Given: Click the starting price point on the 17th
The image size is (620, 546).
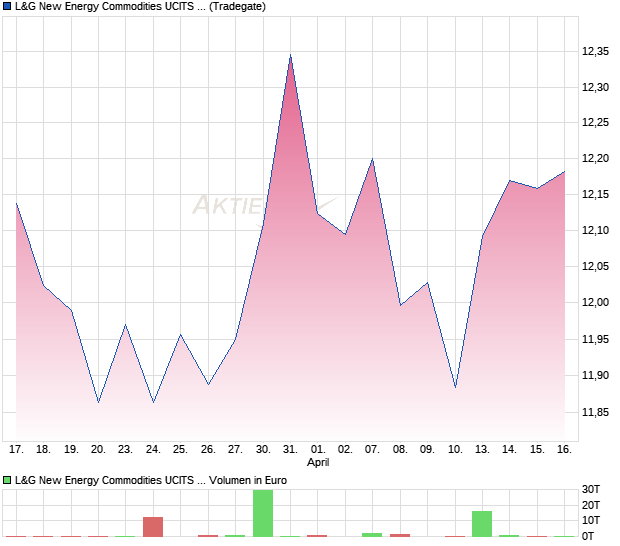Looking at the screenshot, I should pos(16,203).
